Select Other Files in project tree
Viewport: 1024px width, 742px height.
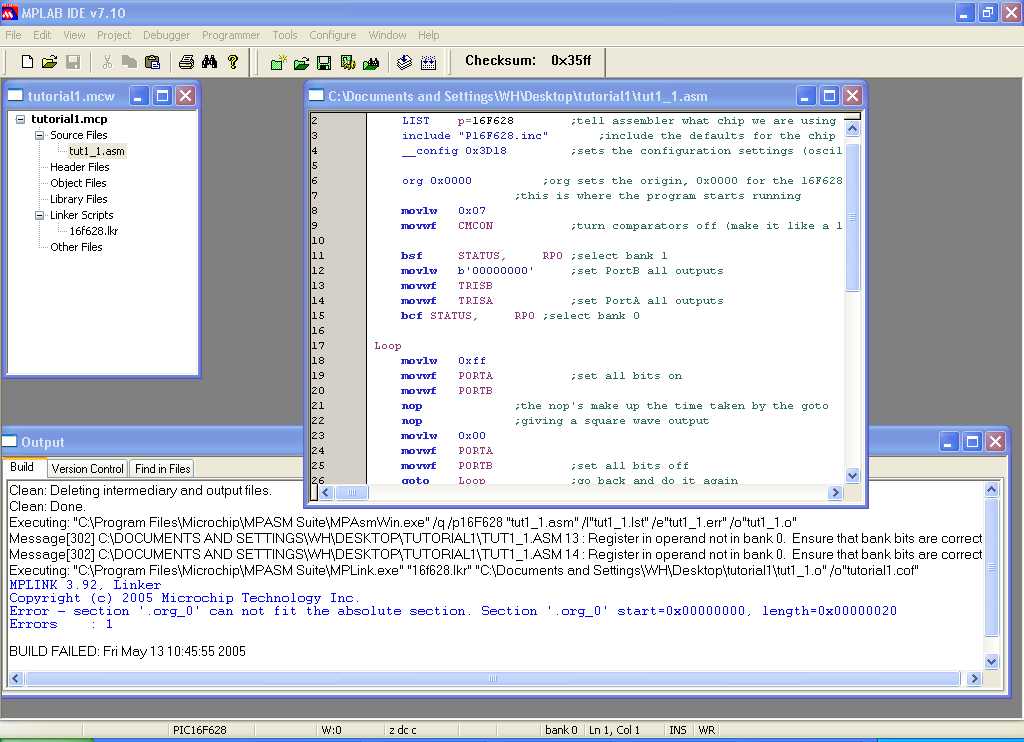(76, 247)
